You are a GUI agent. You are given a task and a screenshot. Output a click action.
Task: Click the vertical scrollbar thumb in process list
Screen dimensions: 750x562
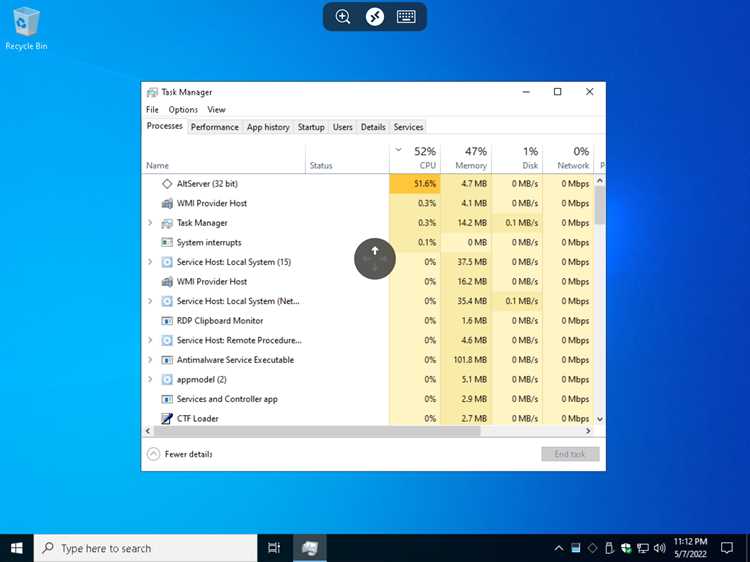600,205
